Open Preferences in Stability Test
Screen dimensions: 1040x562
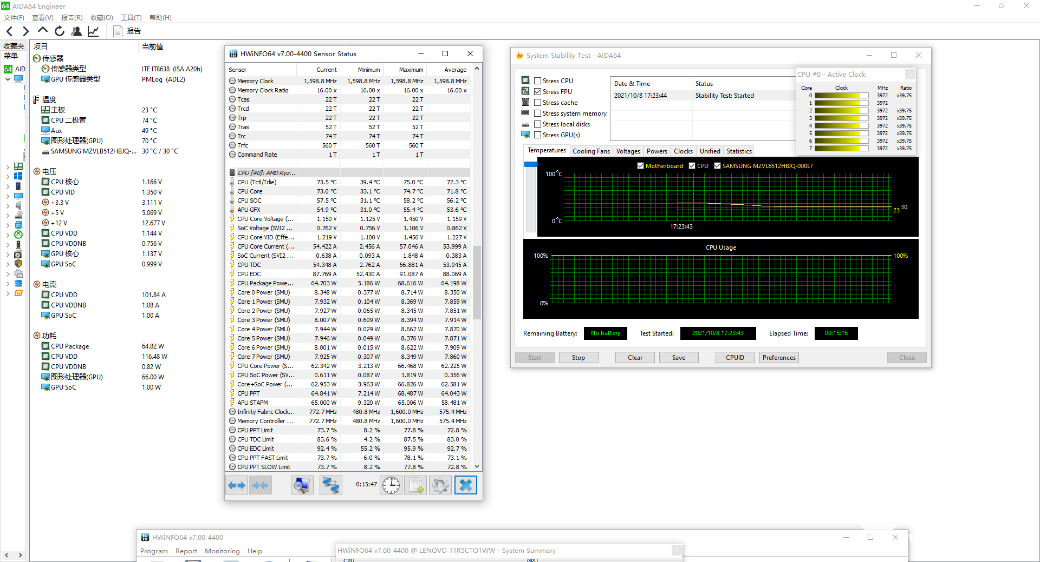click(x=779, y=358)
